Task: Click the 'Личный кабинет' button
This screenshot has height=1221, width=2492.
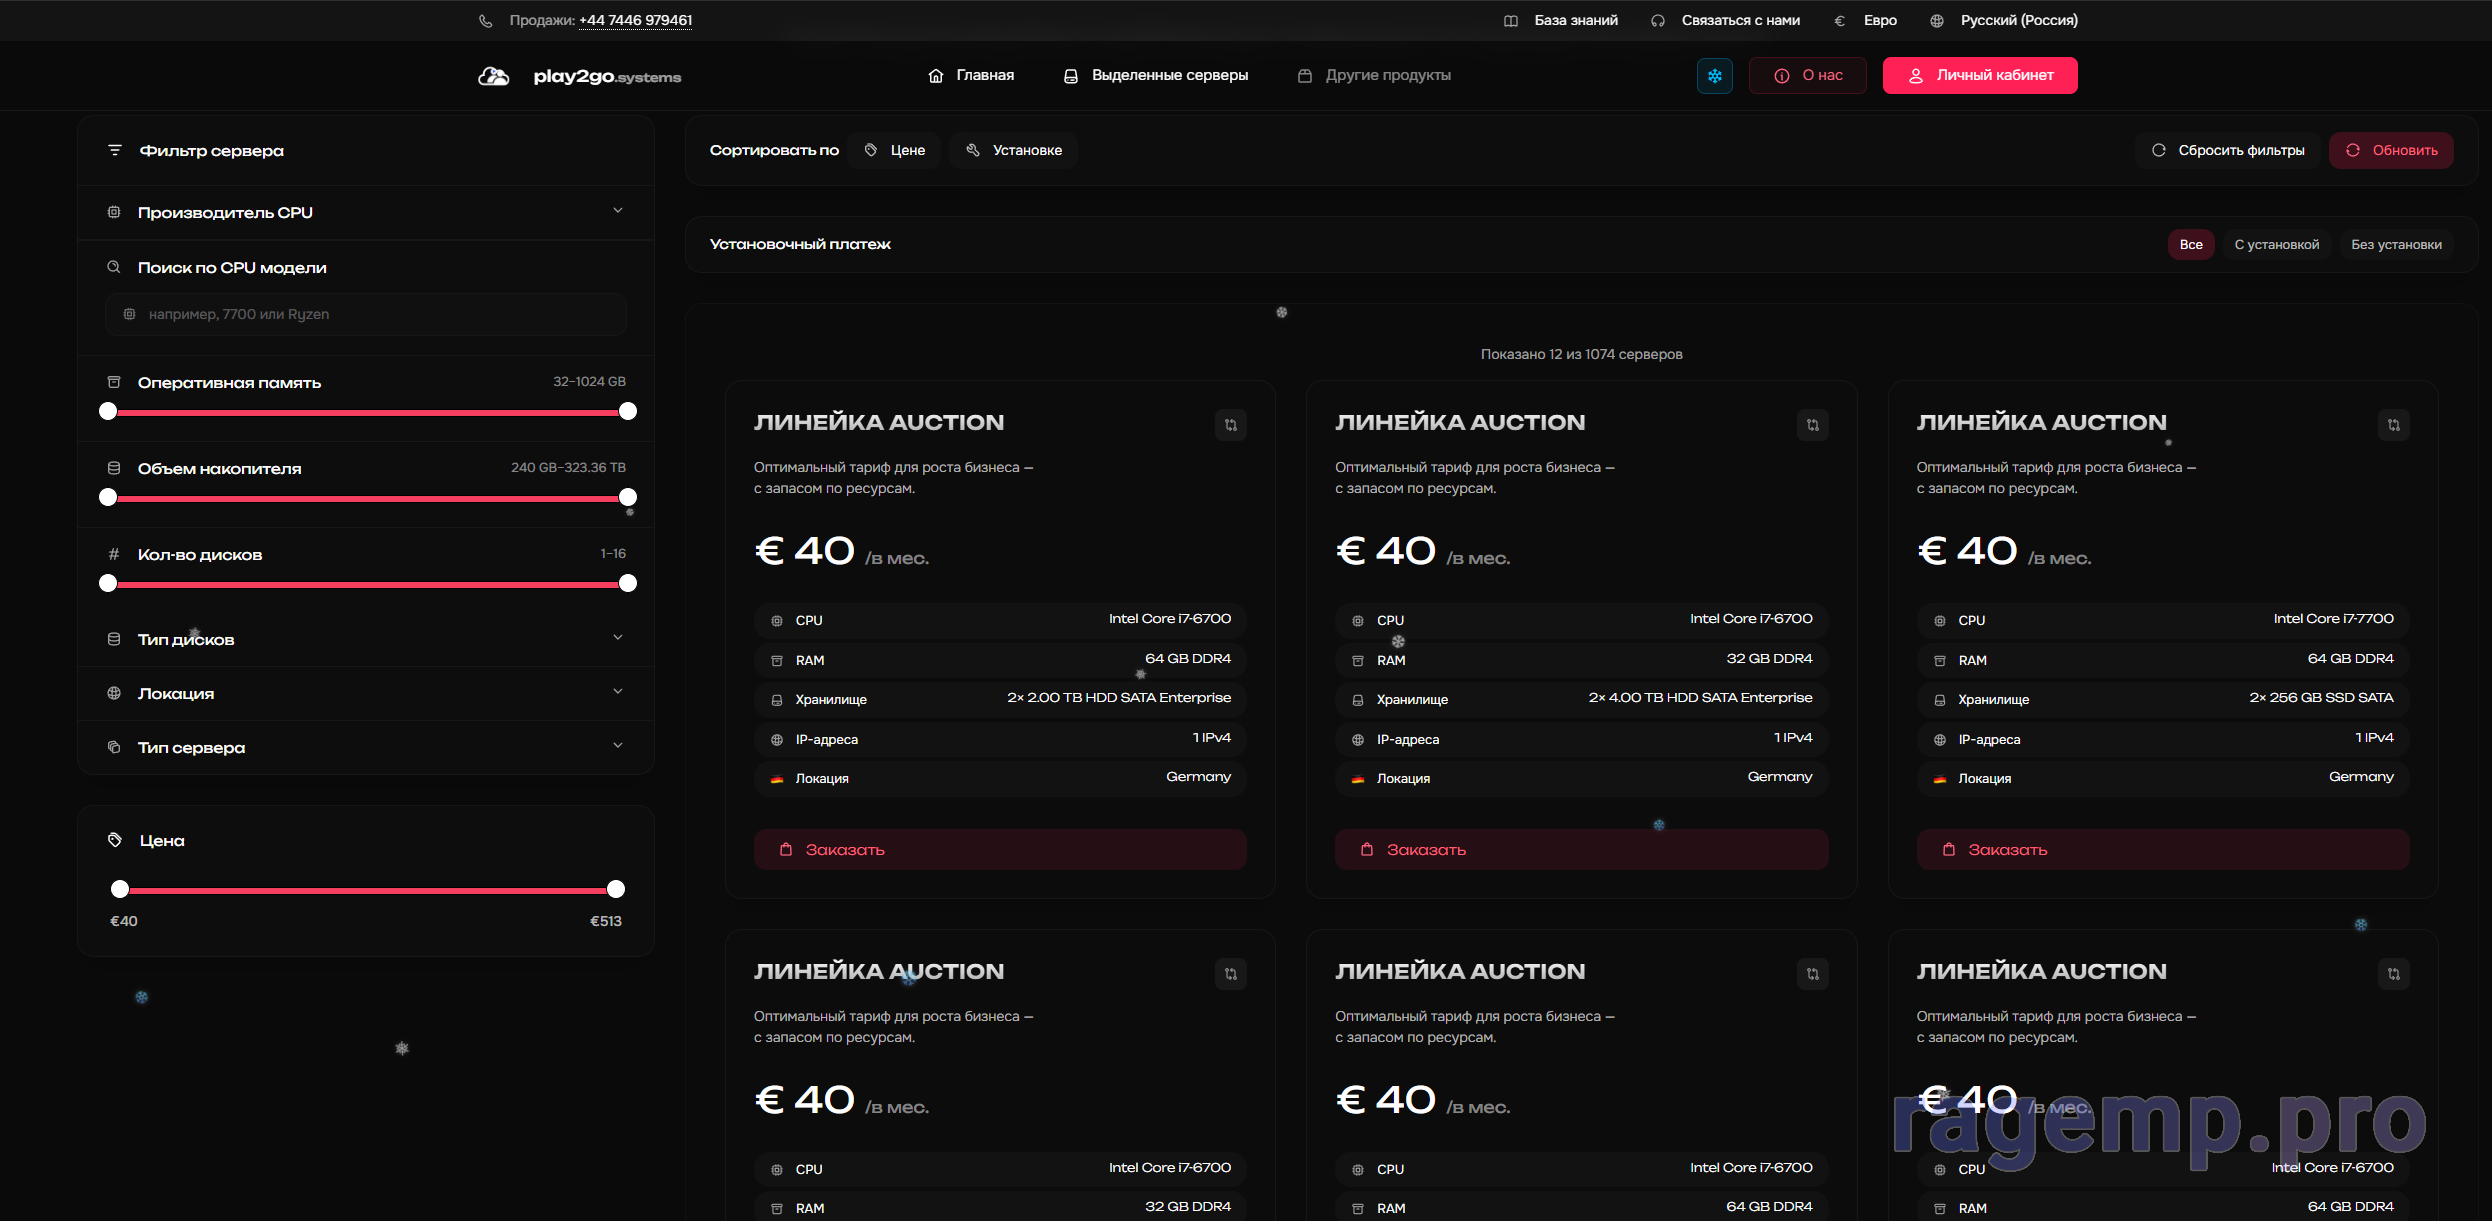Action: coord(1979,76)
